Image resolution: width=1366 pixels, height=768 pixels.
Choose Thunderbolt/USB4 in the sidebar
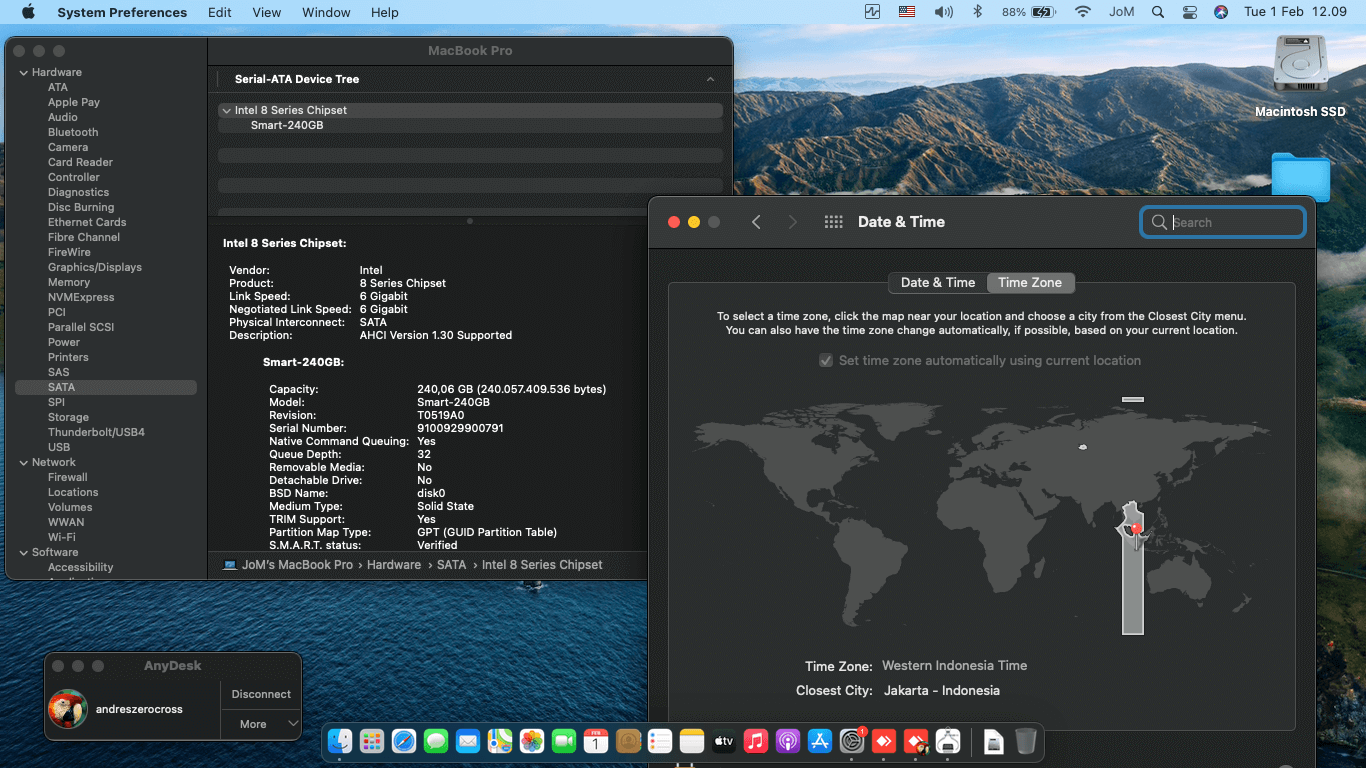pos(96,432)
